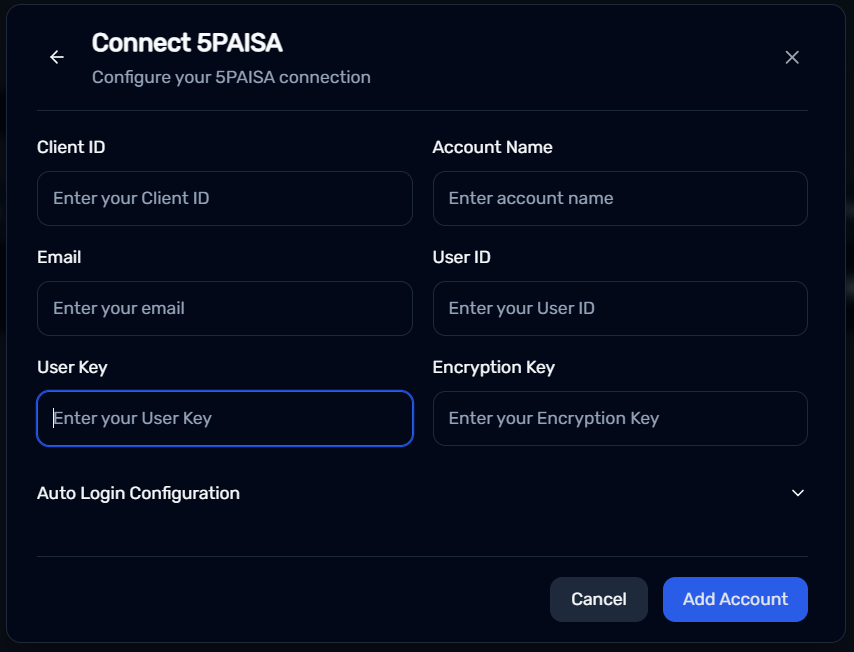
Task: Focus the User Key input field
Action: [x=225, y=418]
